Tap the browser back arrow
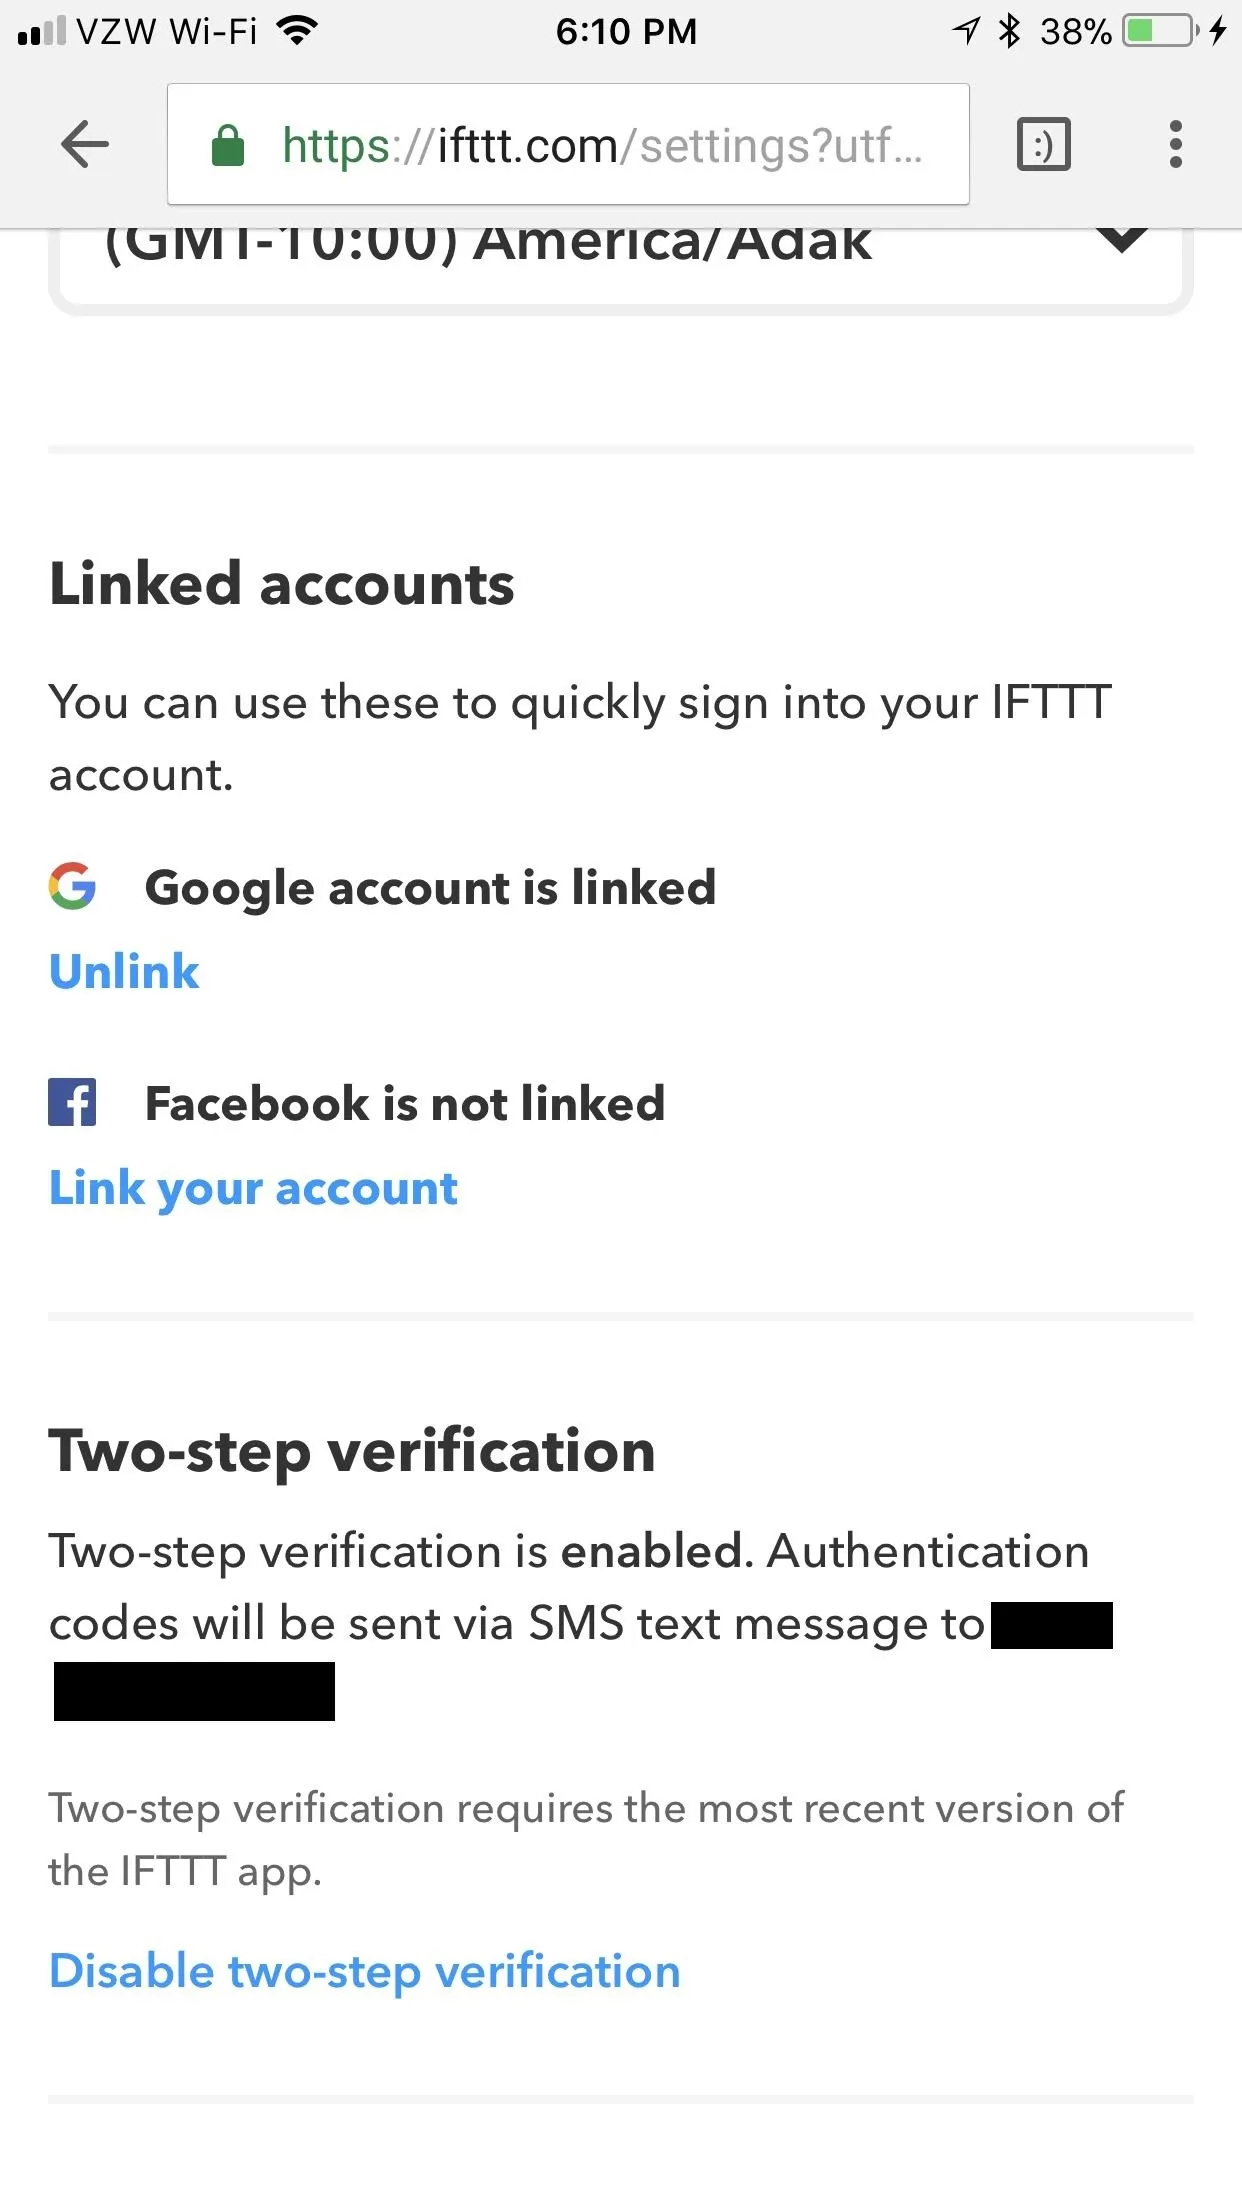 click(85, 145)
